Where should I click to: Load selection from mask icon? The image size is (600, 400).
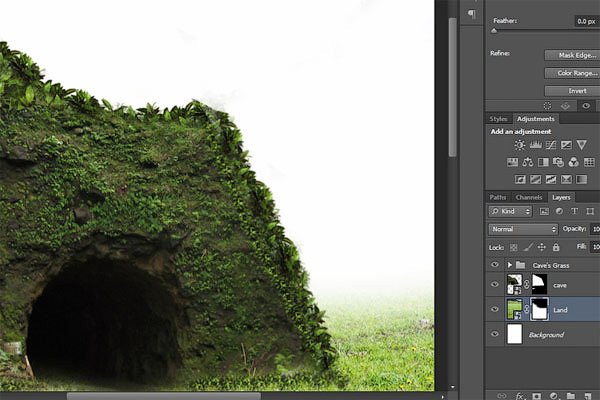[x=548, y=106]
